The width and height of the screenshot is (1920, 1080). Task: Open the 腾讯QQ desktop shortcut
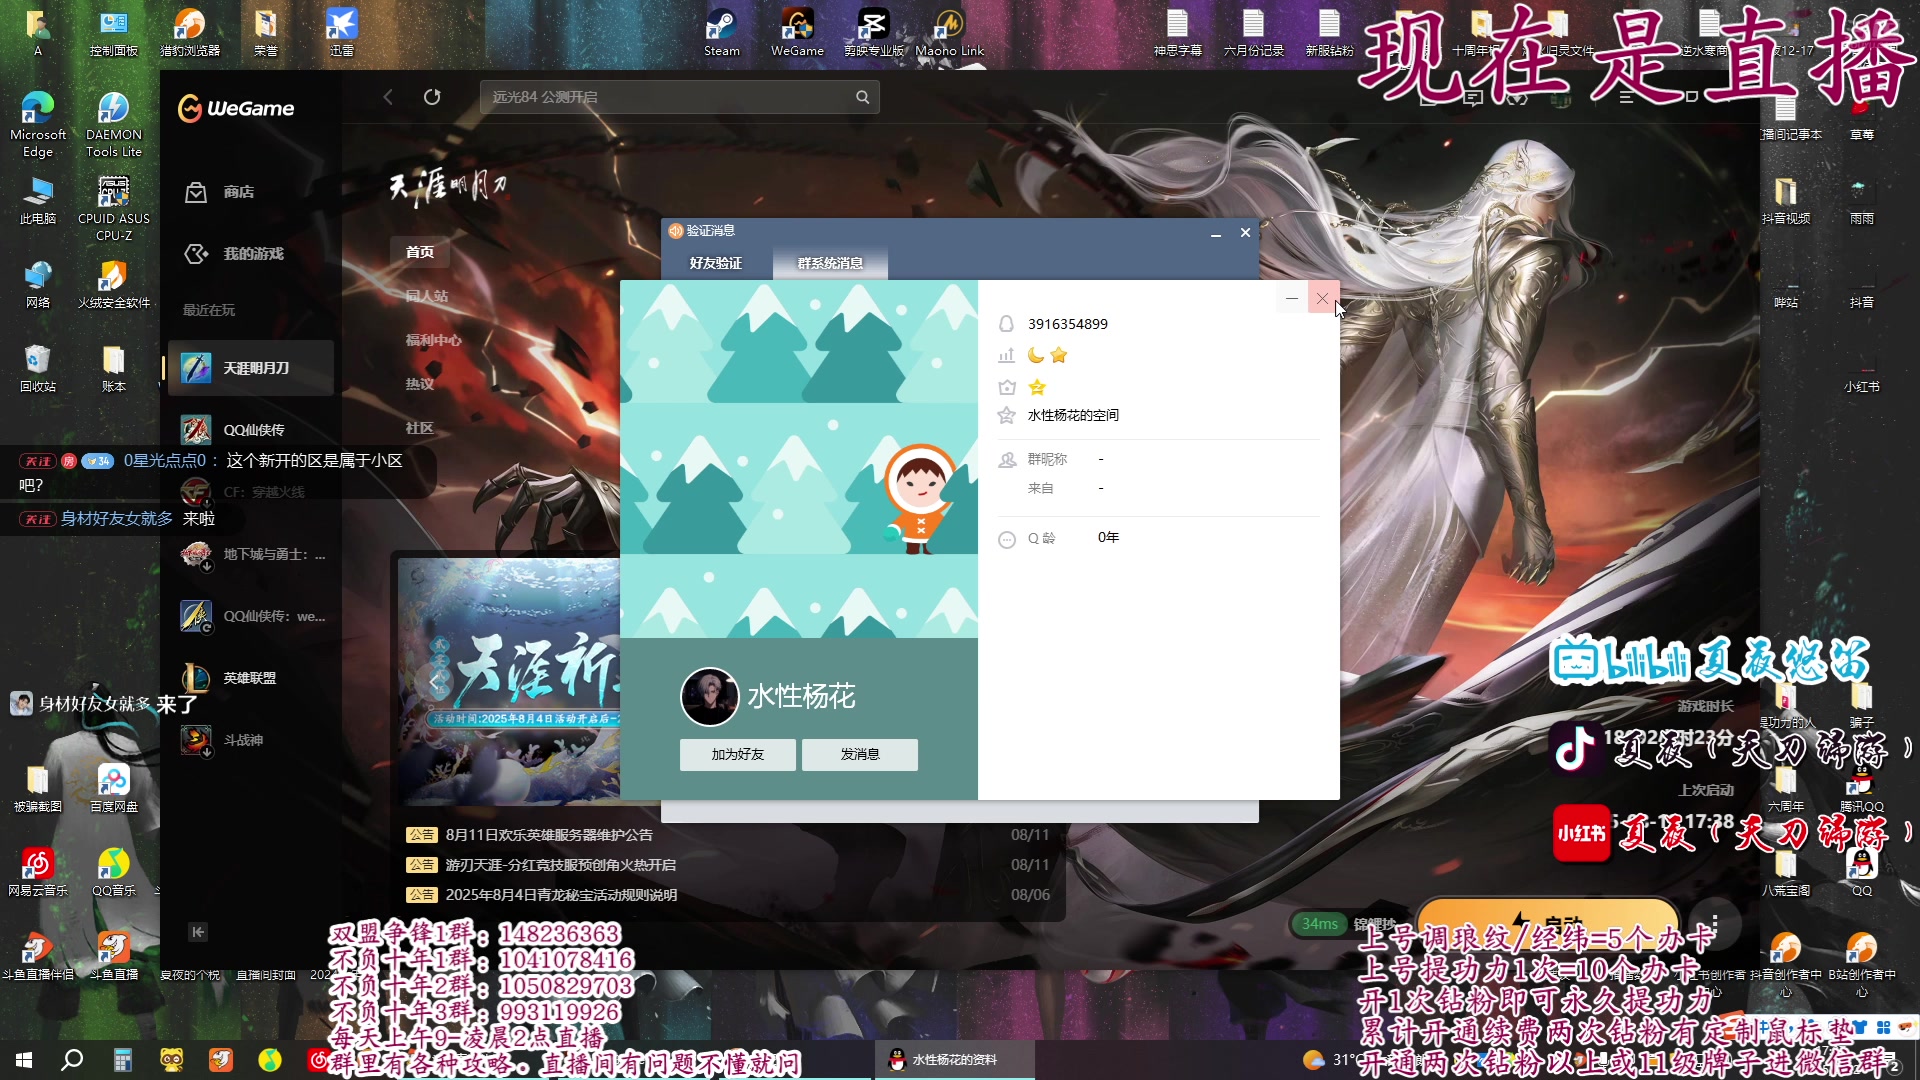click(x=1862, y=788)
